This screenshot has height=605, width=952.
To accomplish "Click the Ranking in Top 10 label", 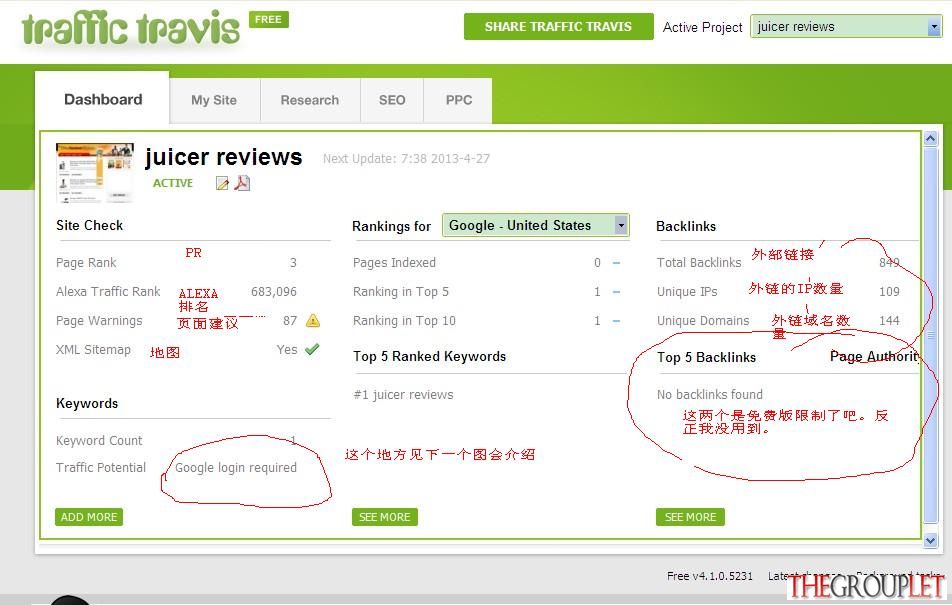I will coord(404,321).
